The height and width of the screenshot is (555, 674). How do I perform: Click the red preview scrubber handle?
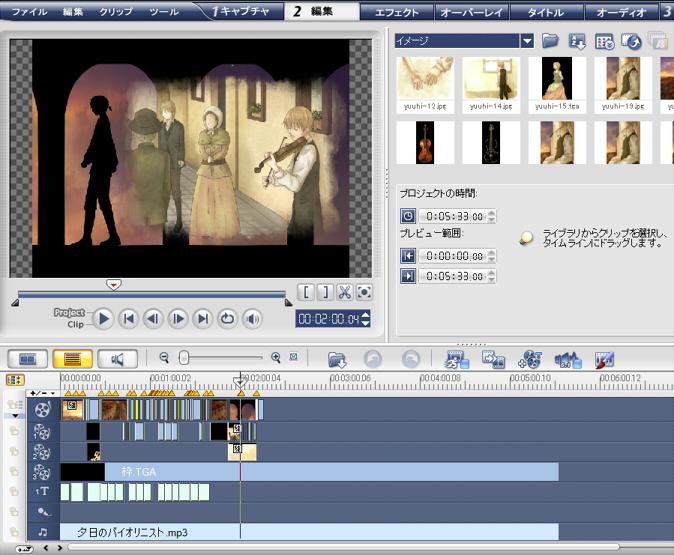coord(113,285)
